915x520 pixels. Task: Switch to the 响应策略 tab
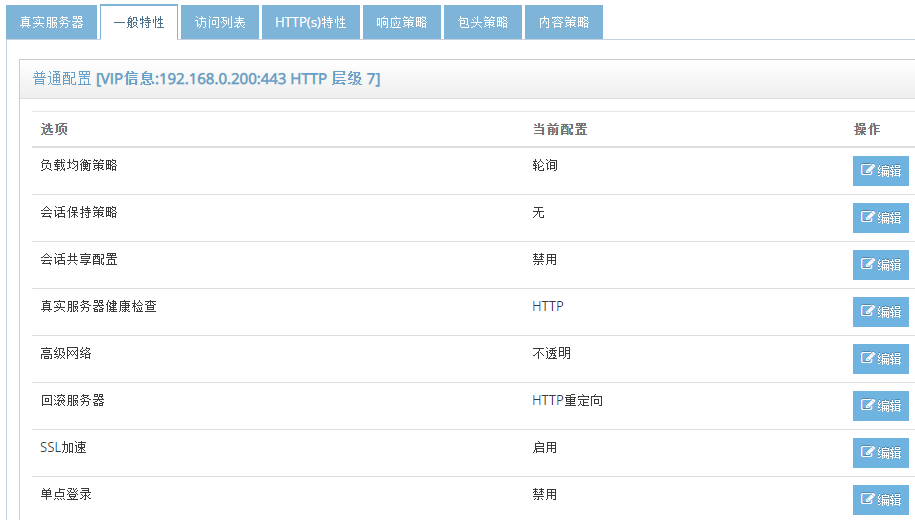point(401,22)
